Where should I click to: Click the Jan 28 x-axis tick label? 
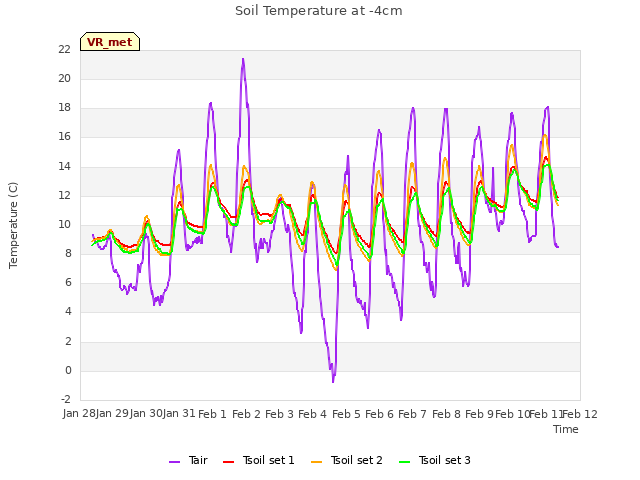point(79,413)
